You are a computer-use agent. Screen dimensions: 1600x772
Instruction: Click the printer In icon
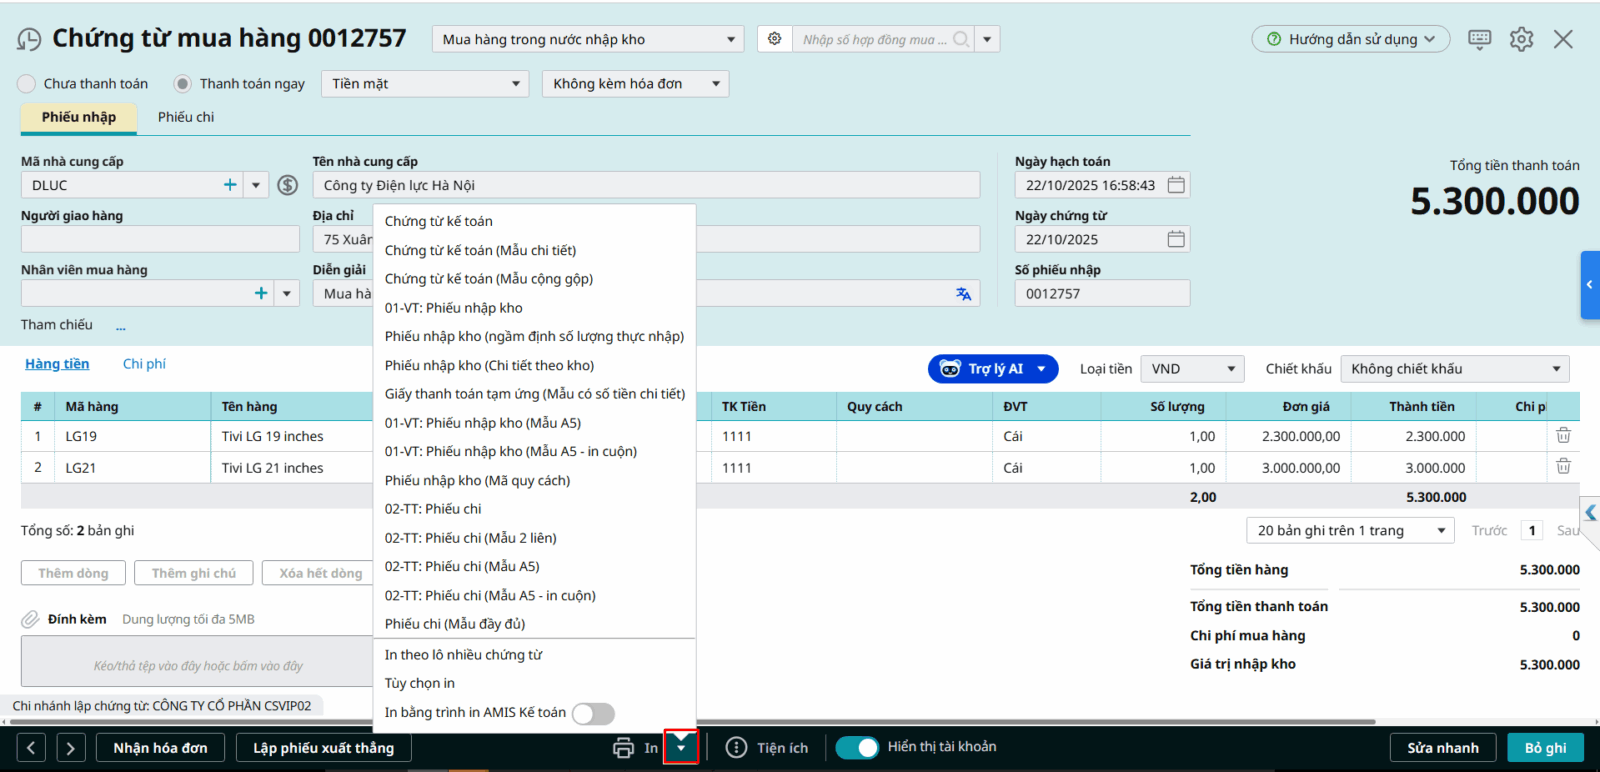624,748
